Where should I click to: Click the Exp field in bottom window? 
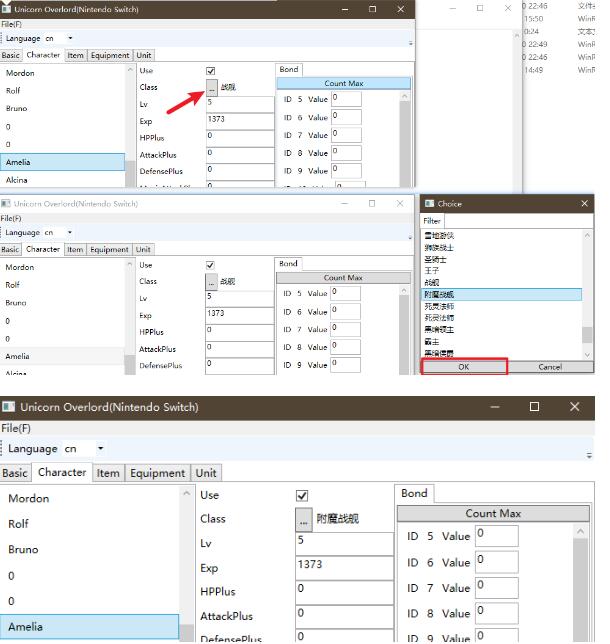tap(345, 568)
